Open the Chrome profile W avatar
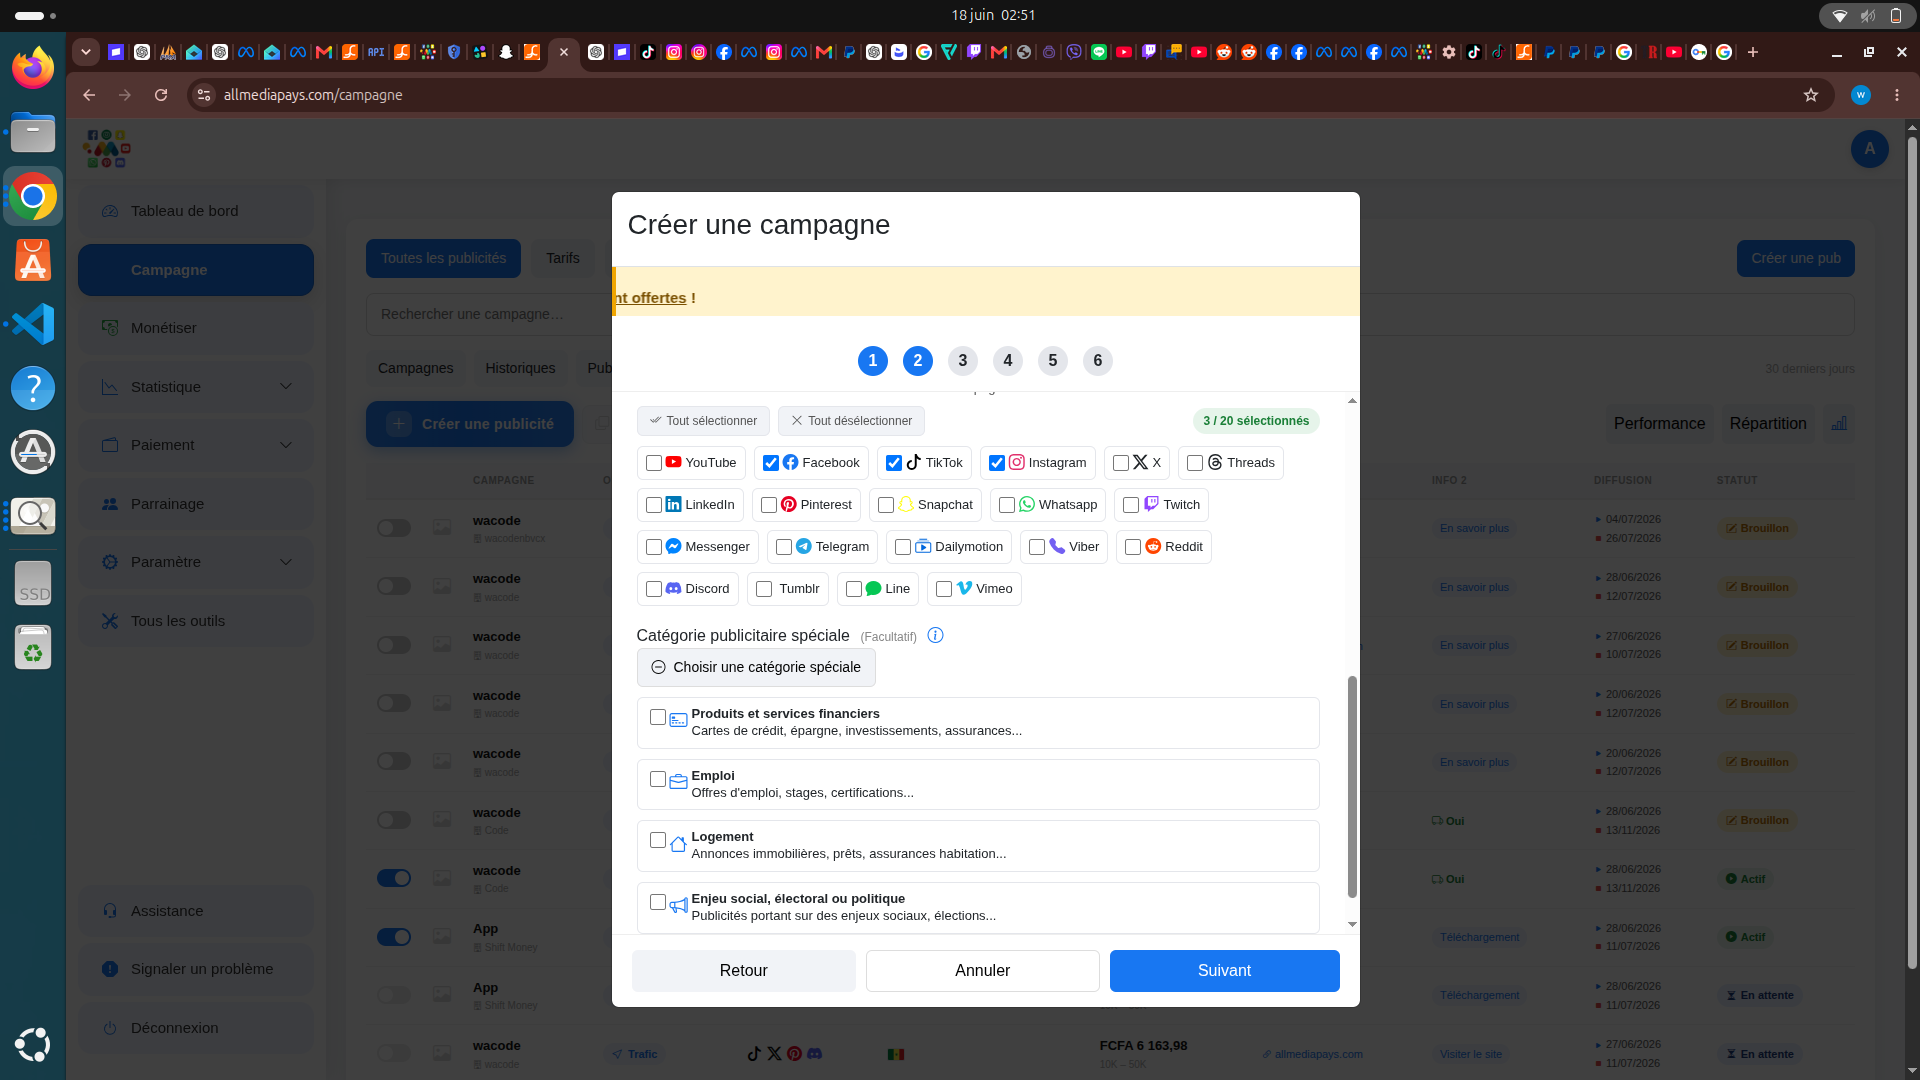This screenshot has width=1920, height=1080. pyautogui.click(x=1861, y=95)
